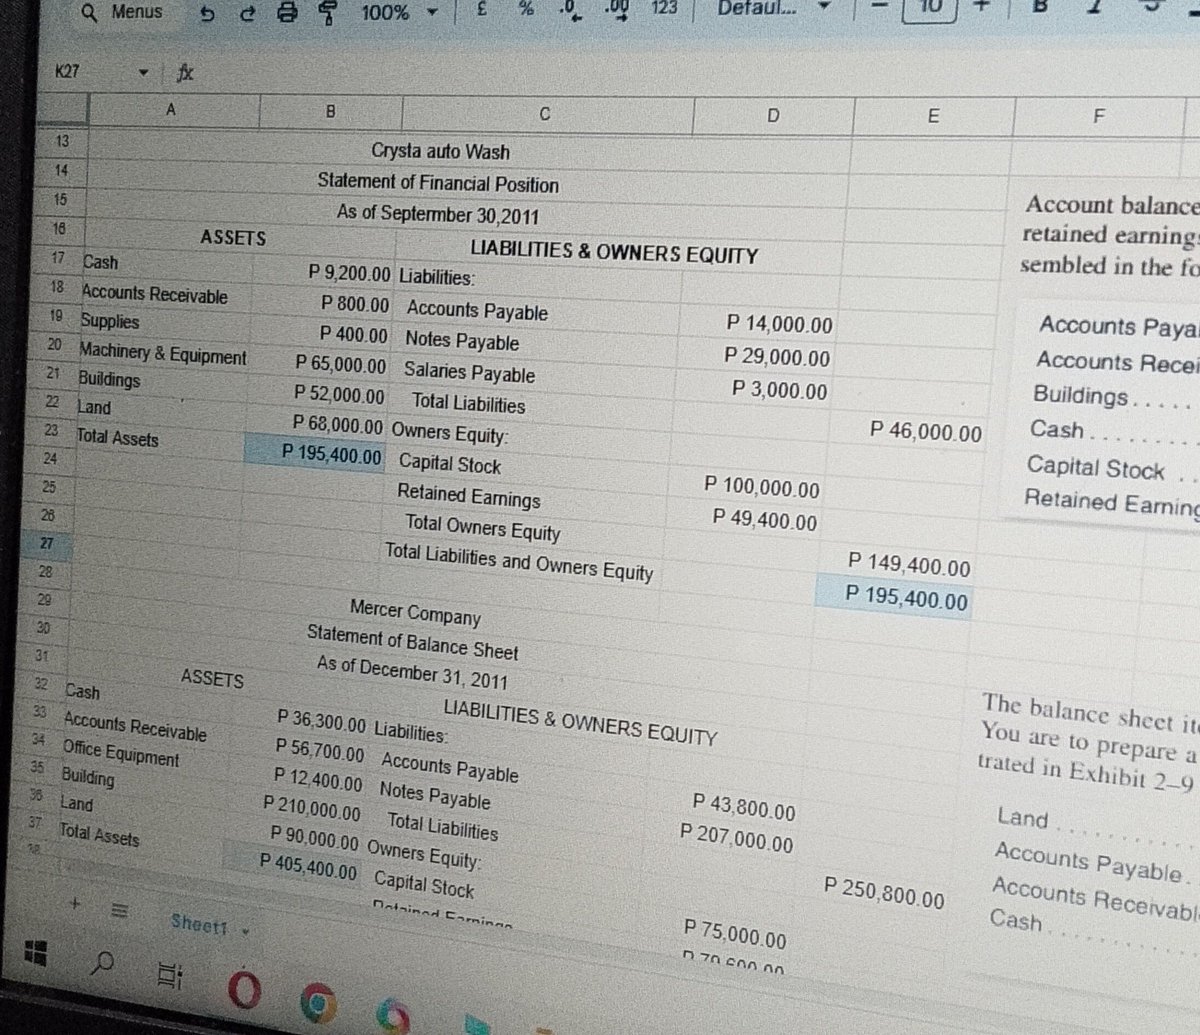Apply percent format with % icon
1200x1035 pixels.
[526, 8]
